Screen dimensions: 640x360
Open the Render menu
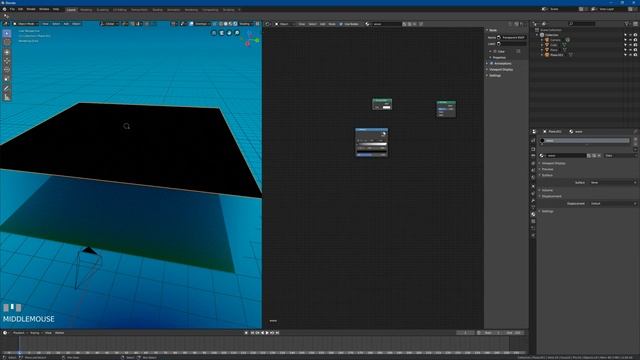coord(31,9)
